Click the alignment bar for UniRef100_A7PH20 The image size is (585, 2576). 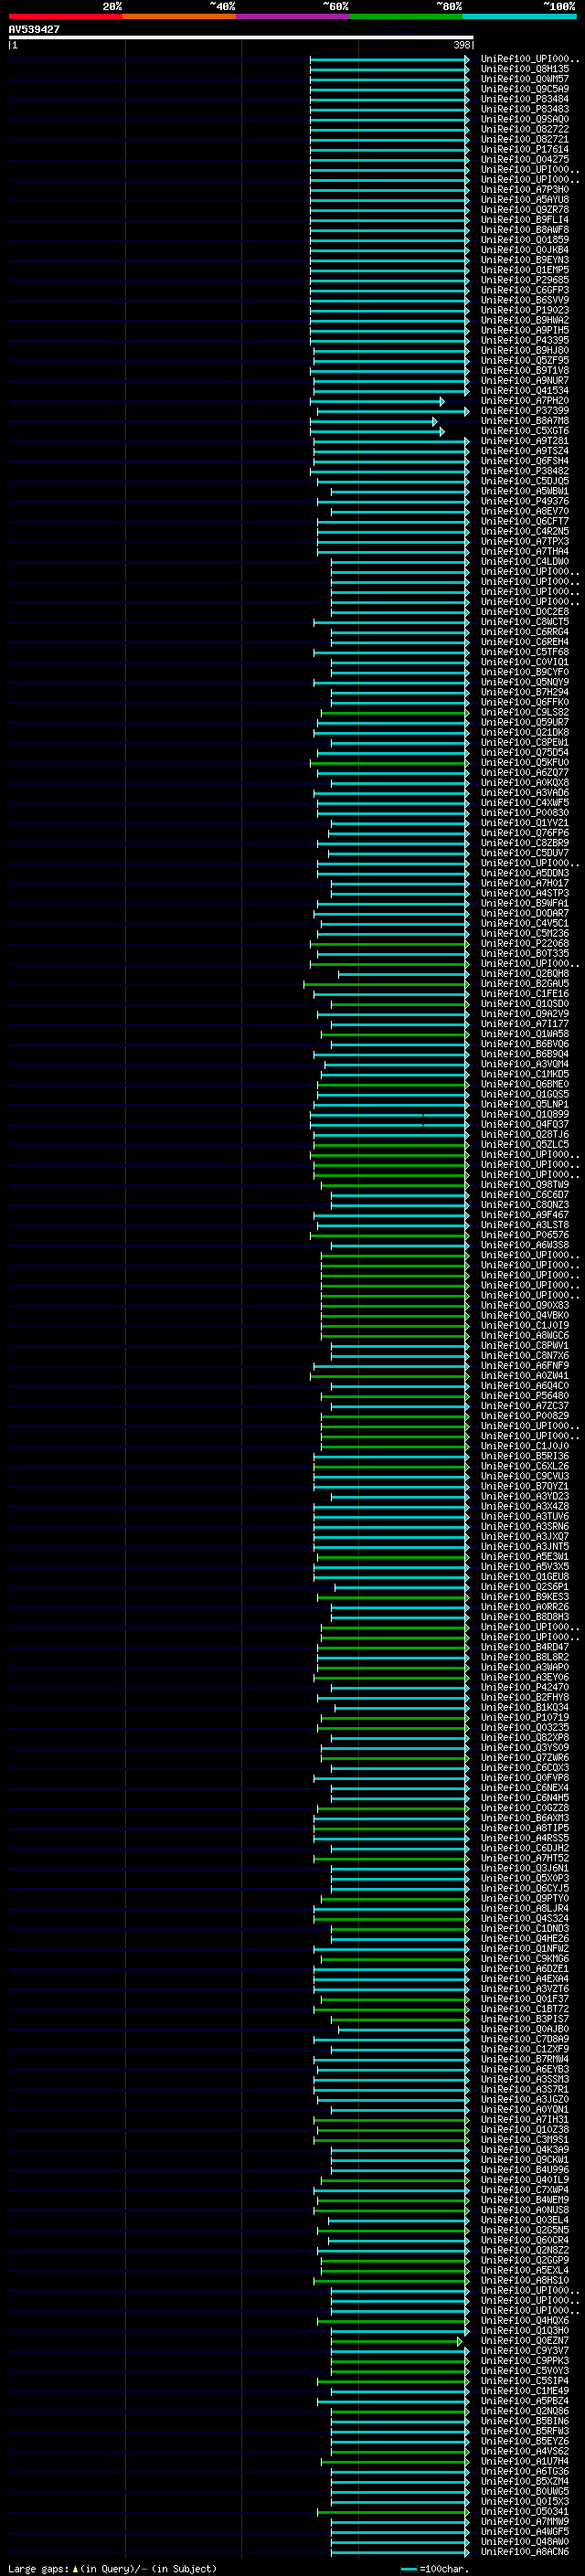click(x=377, y=401)
